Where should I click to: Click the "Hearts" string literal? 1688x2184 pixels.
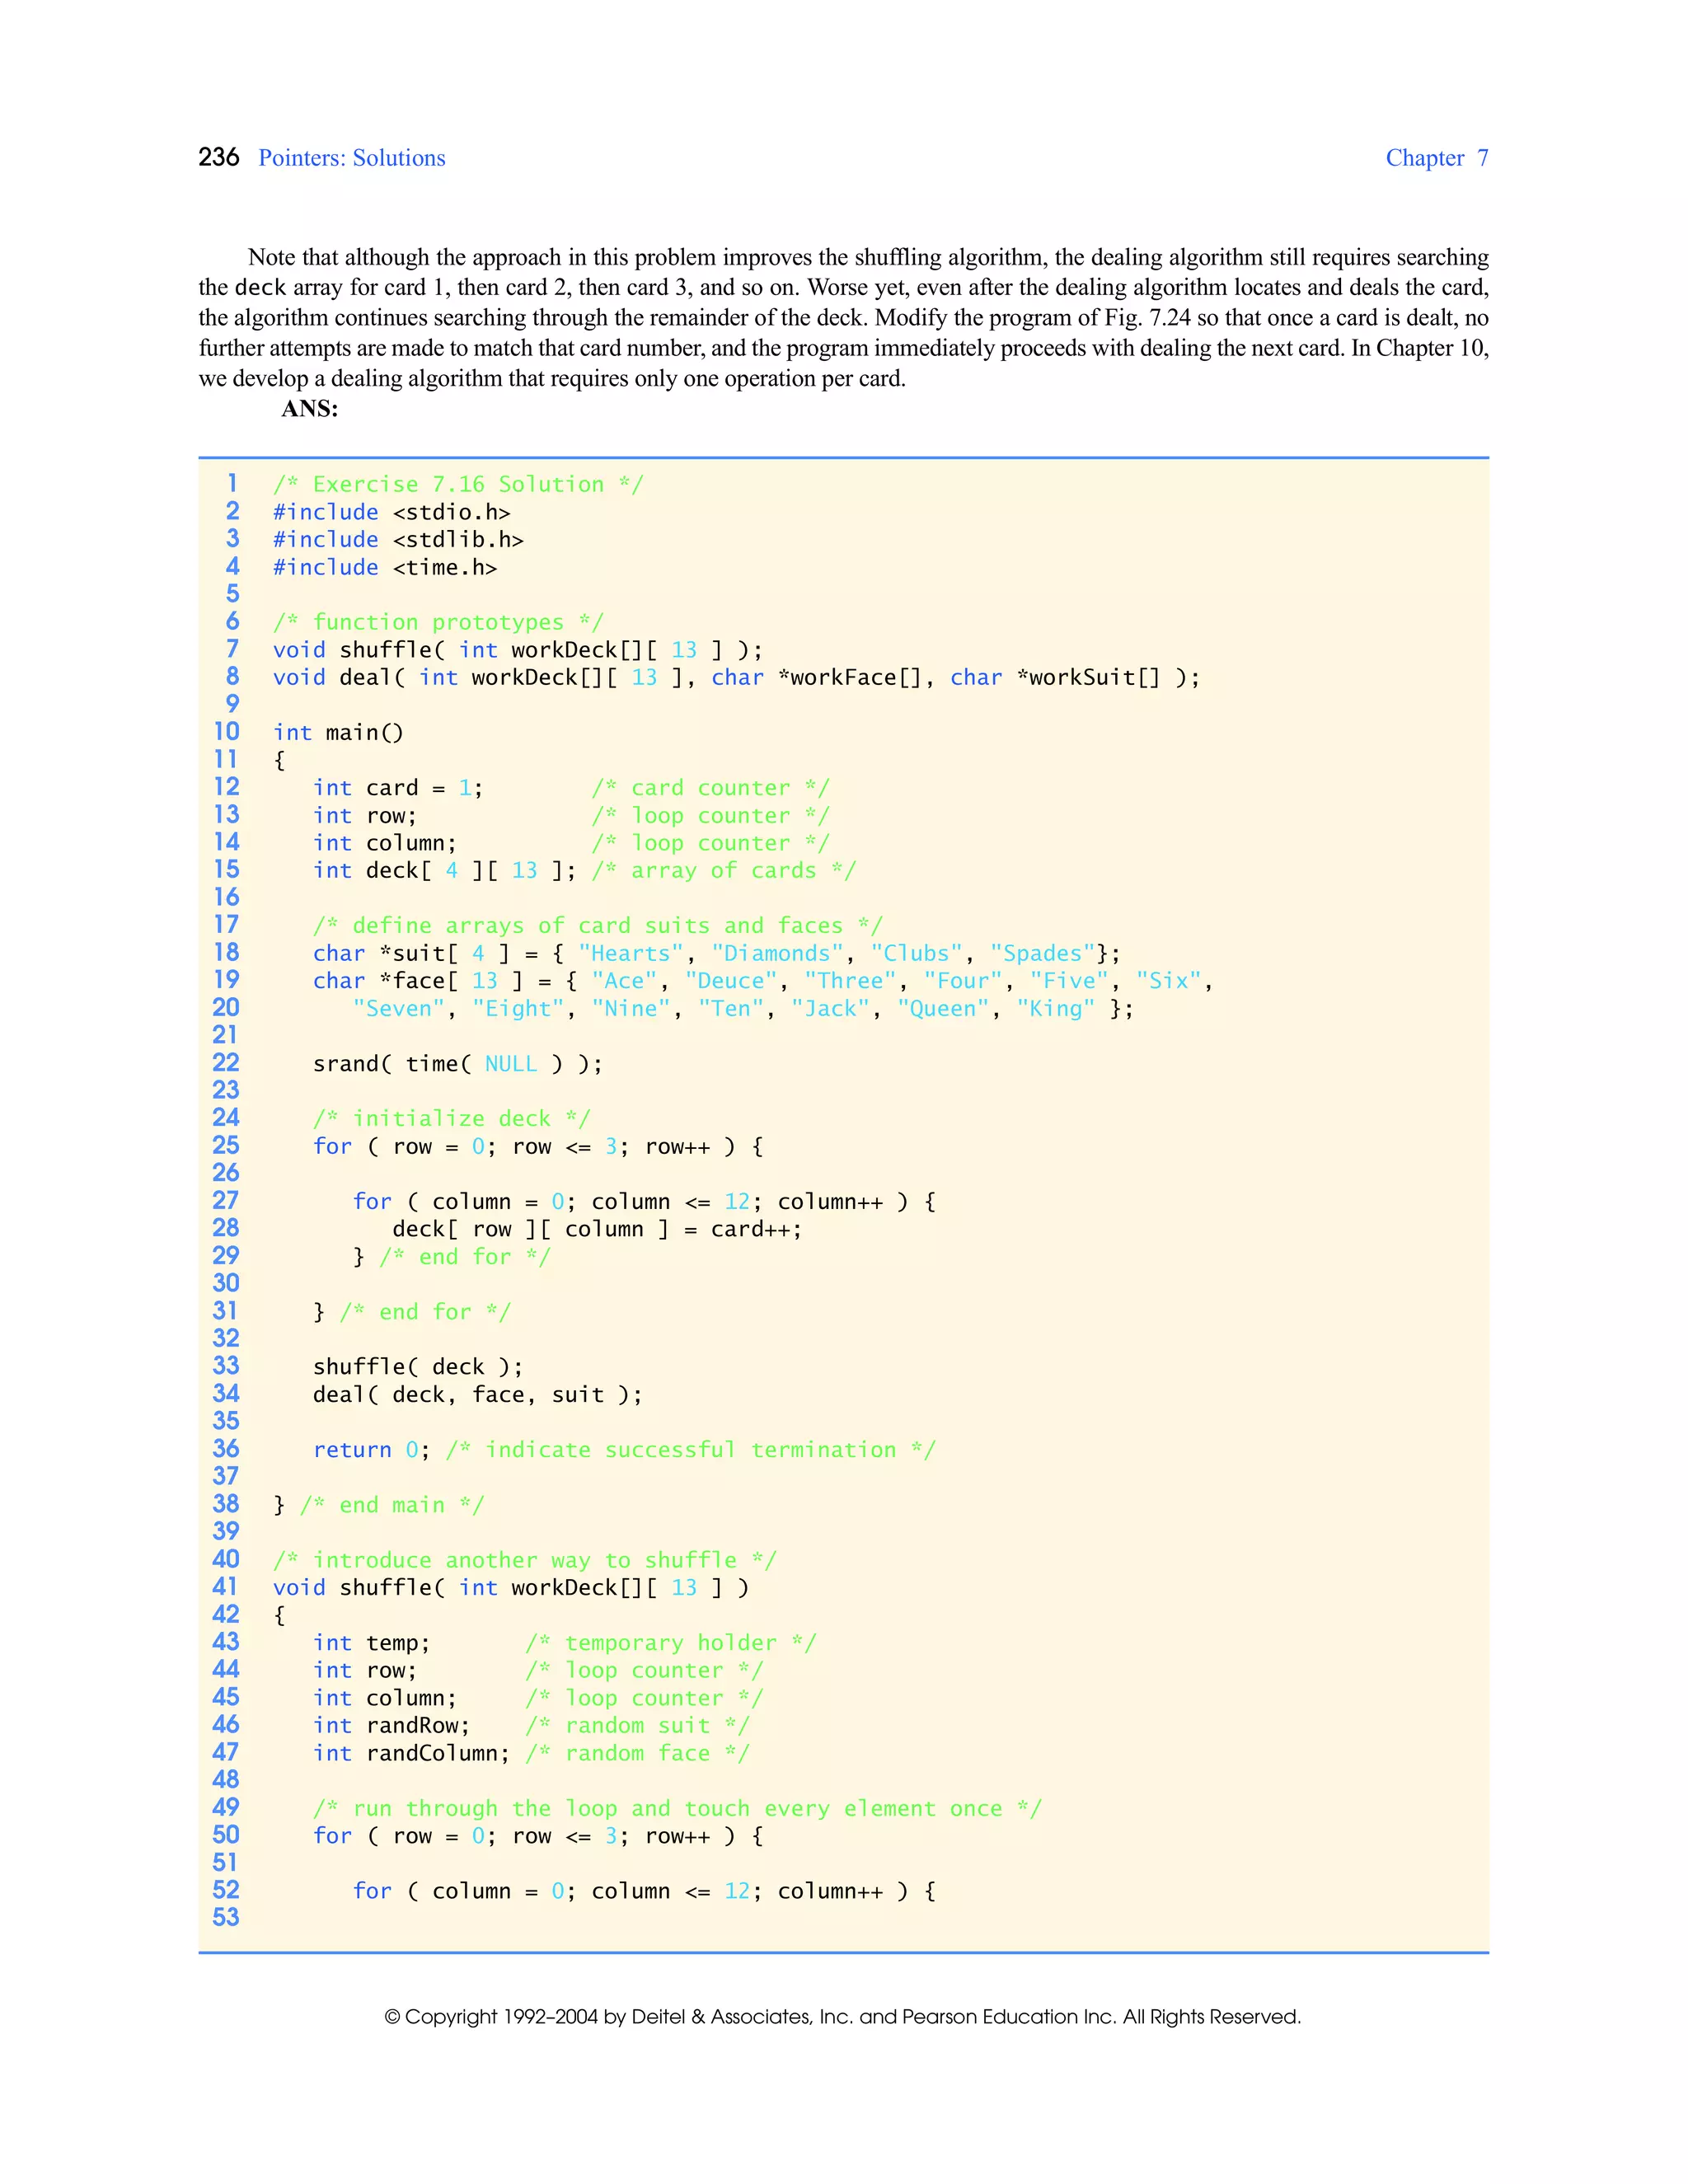coord(630,954)
